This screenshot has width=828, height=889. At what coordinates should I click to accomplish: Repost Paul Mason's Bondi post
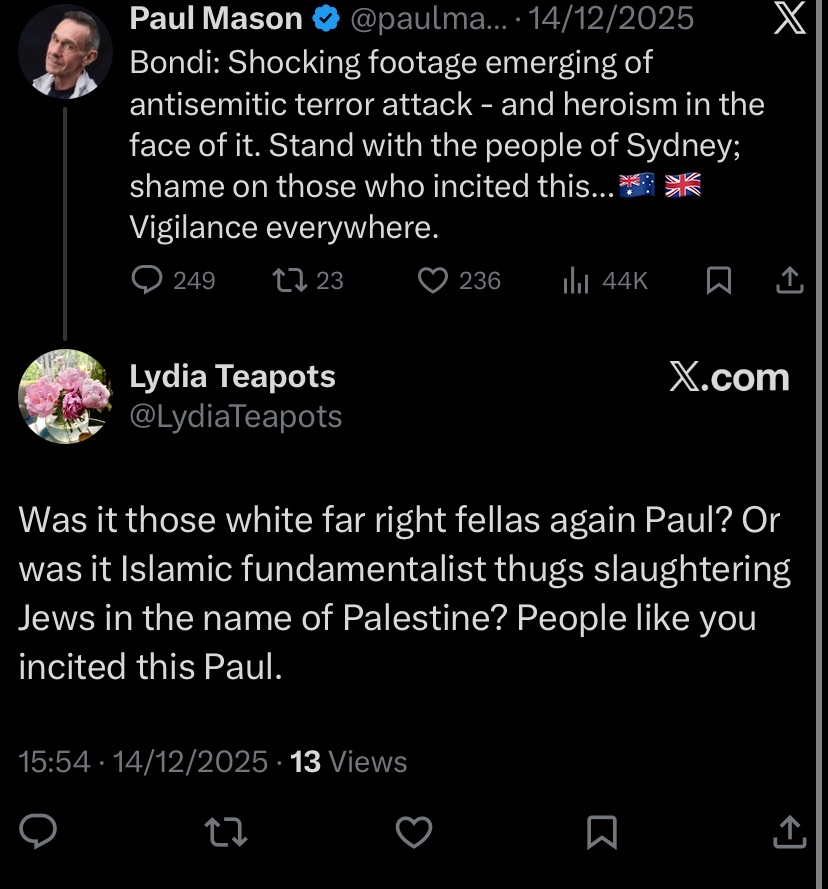(308, 281)
